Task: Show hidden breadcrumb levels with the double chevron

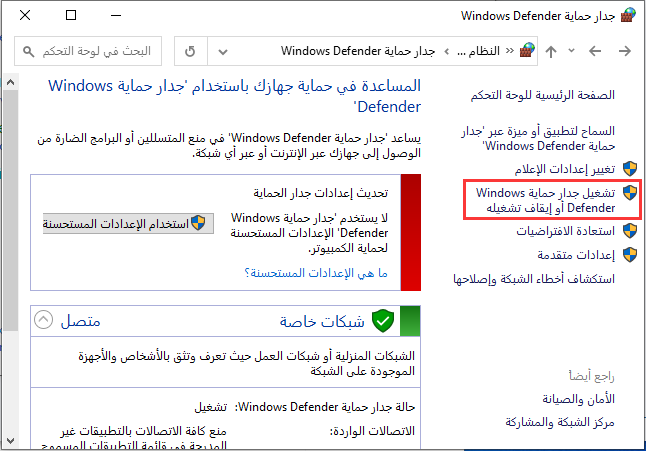Action: pyautogui.click(x=510, y=51)
